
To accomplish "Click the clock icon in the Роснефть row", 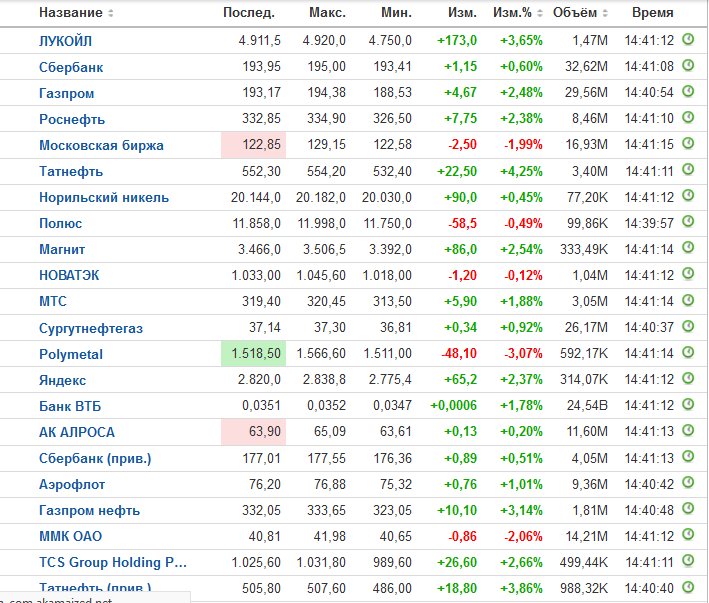I will tap(688, 118).
